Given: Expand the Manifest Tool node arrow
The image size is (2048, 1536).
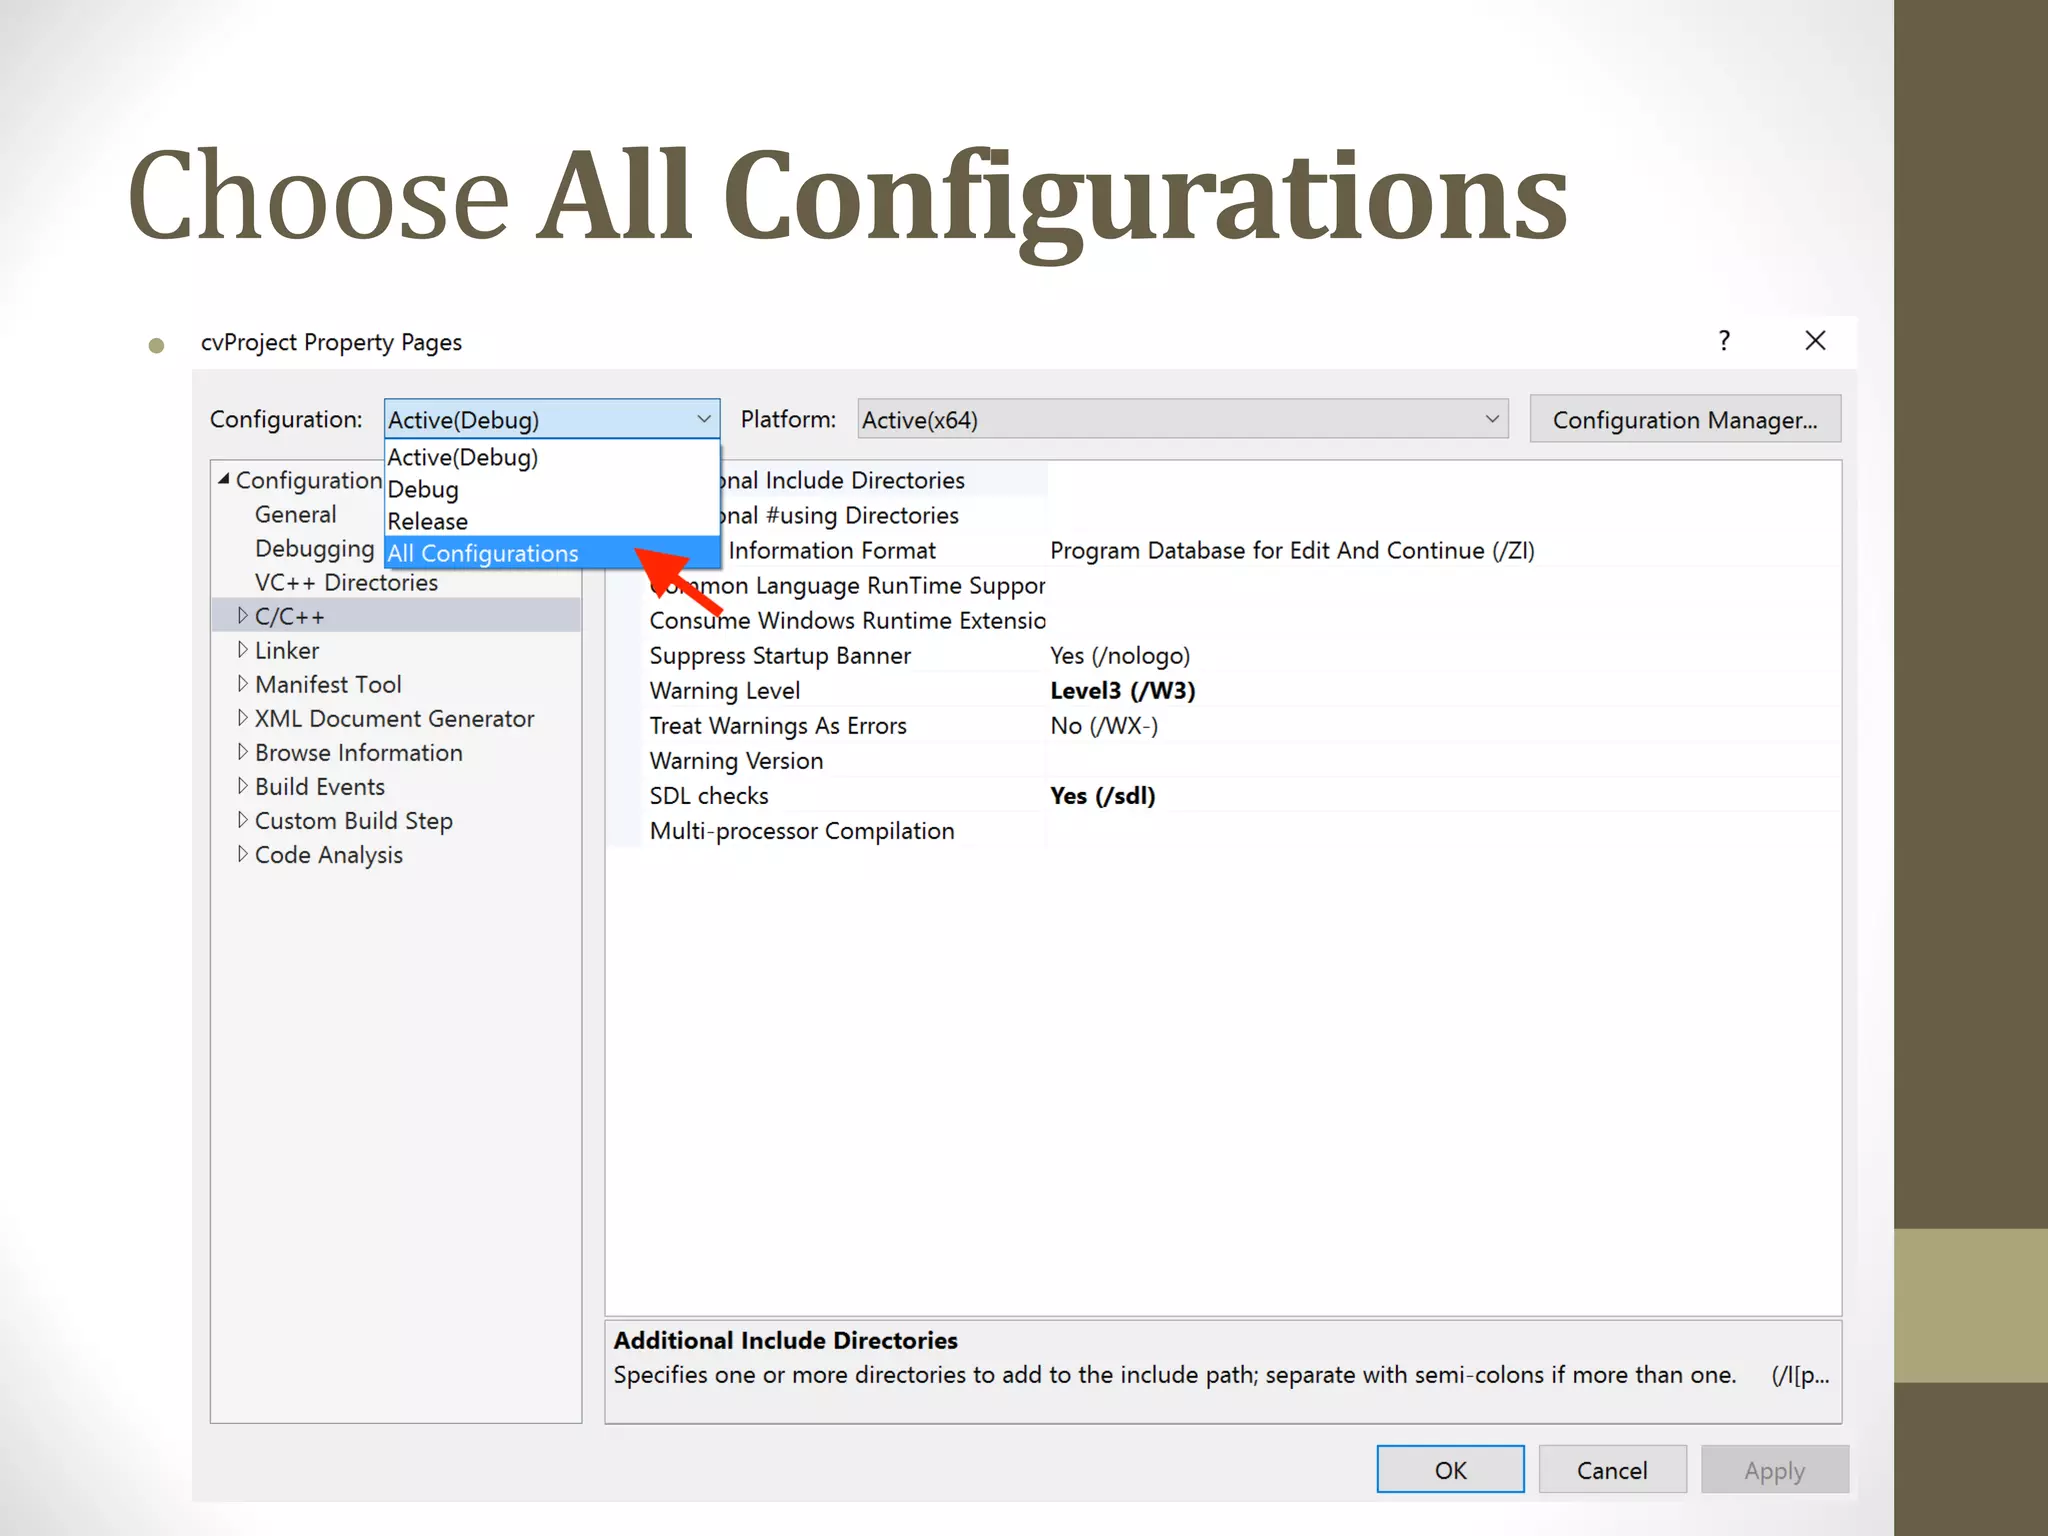Looking at the screenshot, I should tap(242, 684).
